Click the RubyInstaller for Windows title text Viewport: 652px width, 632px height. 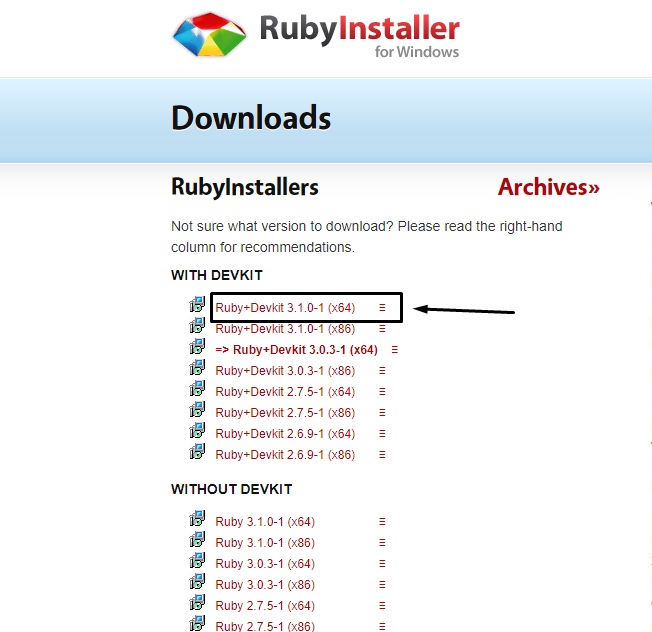[x=360, y=36]
